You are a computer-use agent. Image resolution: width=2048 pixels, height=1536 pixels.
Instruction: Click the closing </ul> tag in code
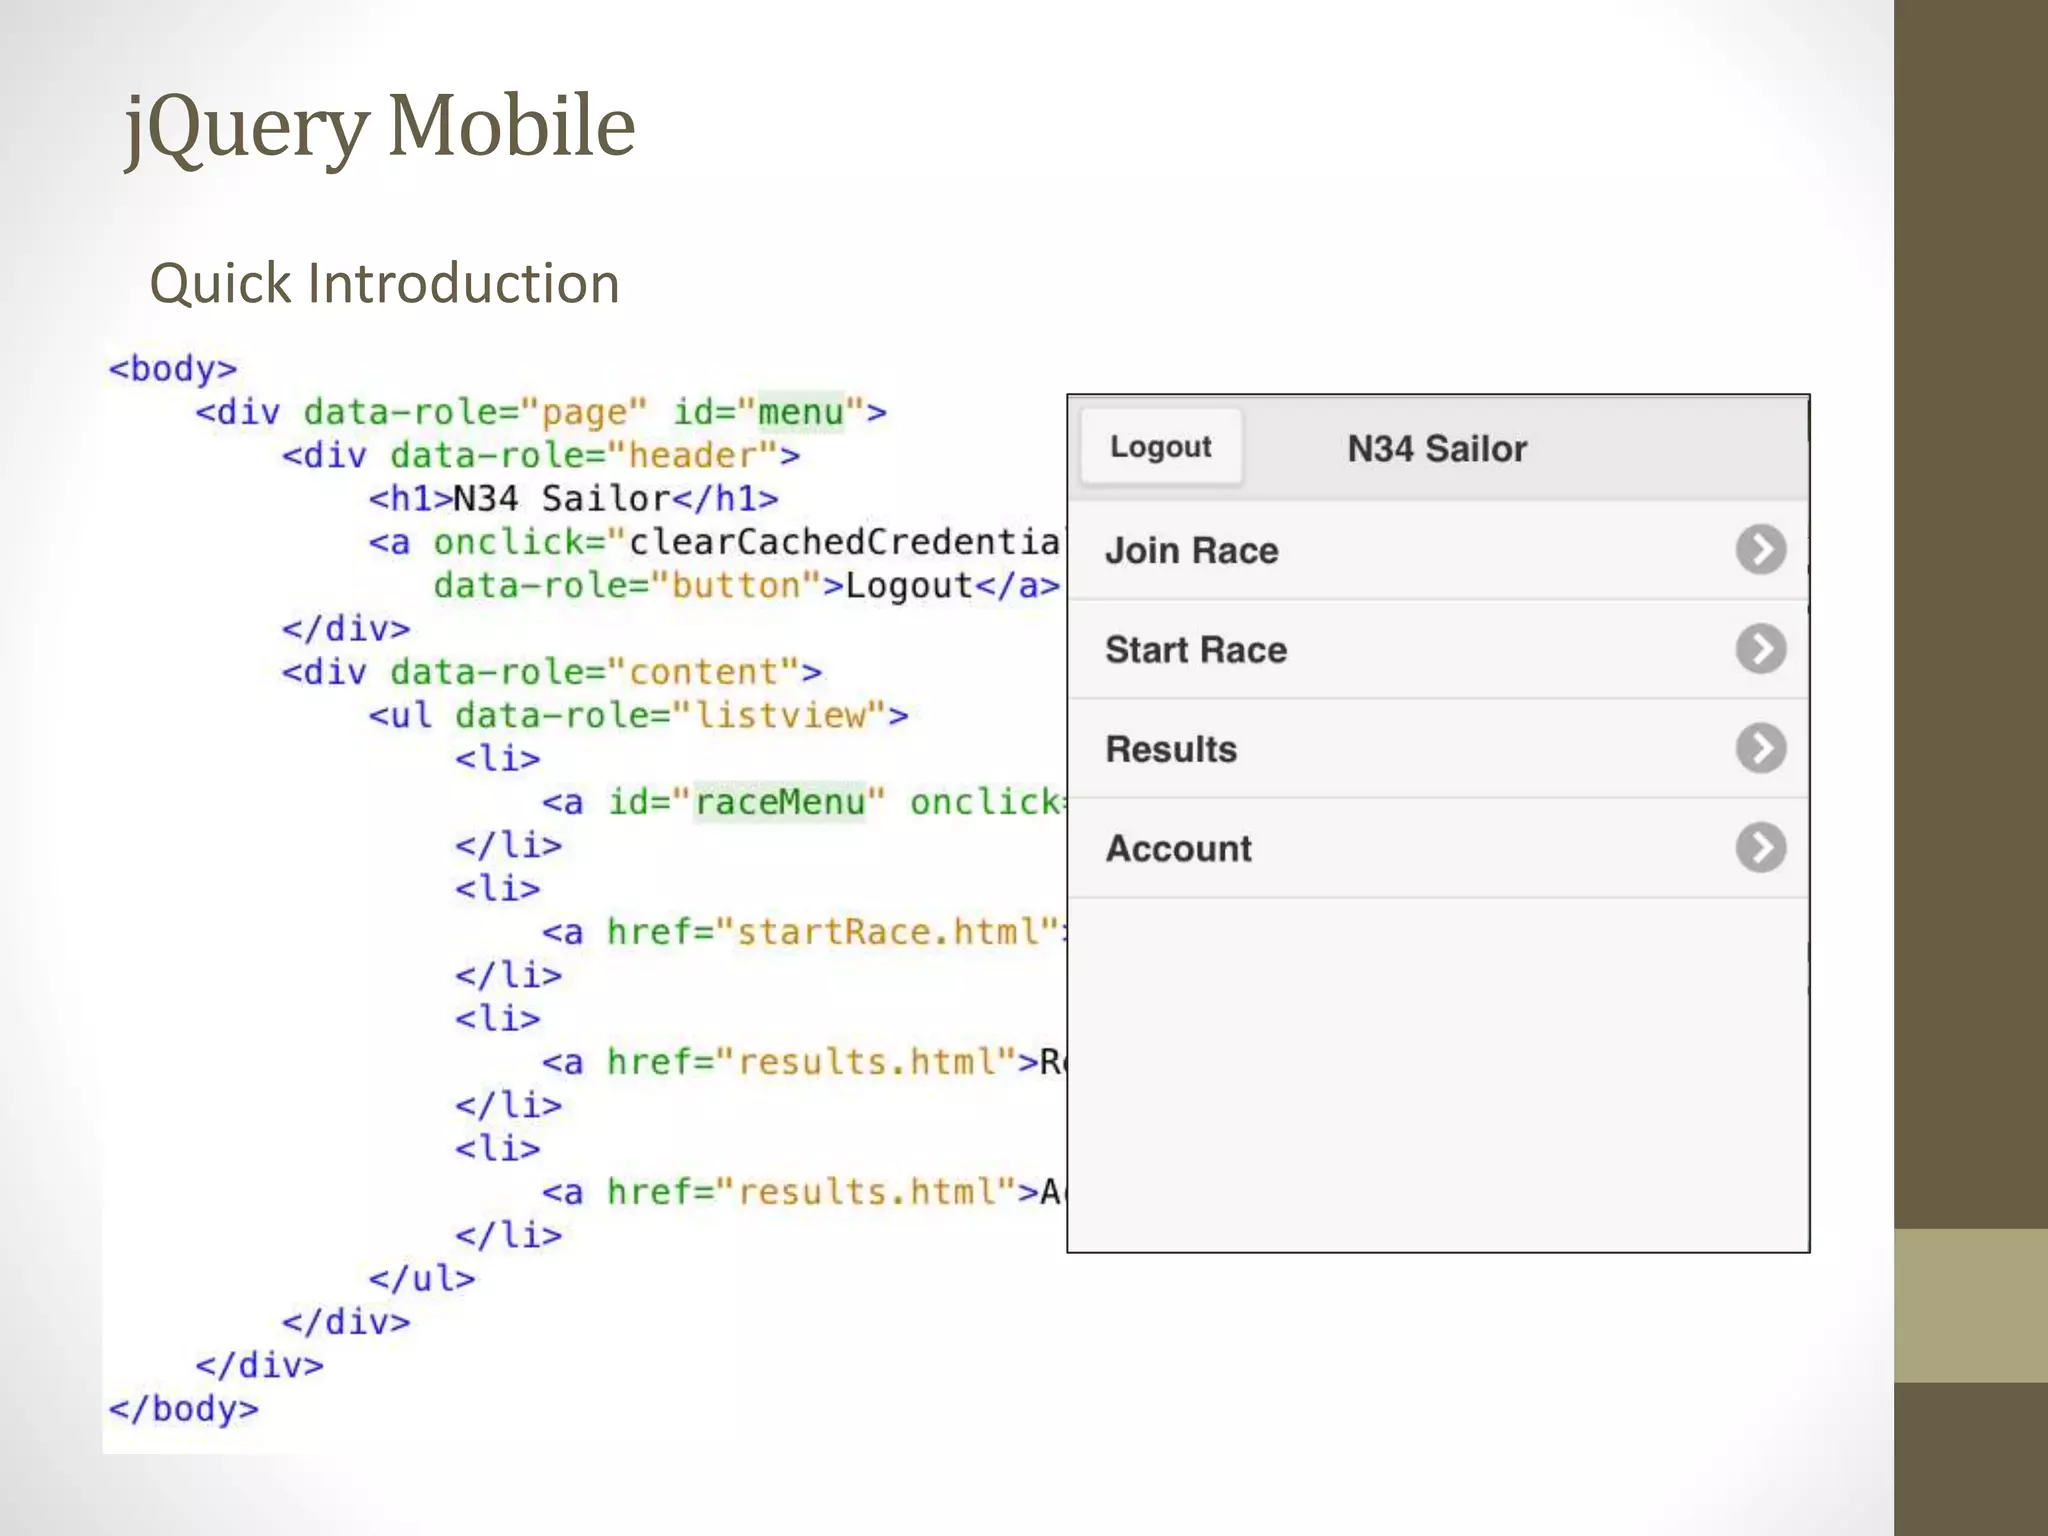[x=421, y=1278]
